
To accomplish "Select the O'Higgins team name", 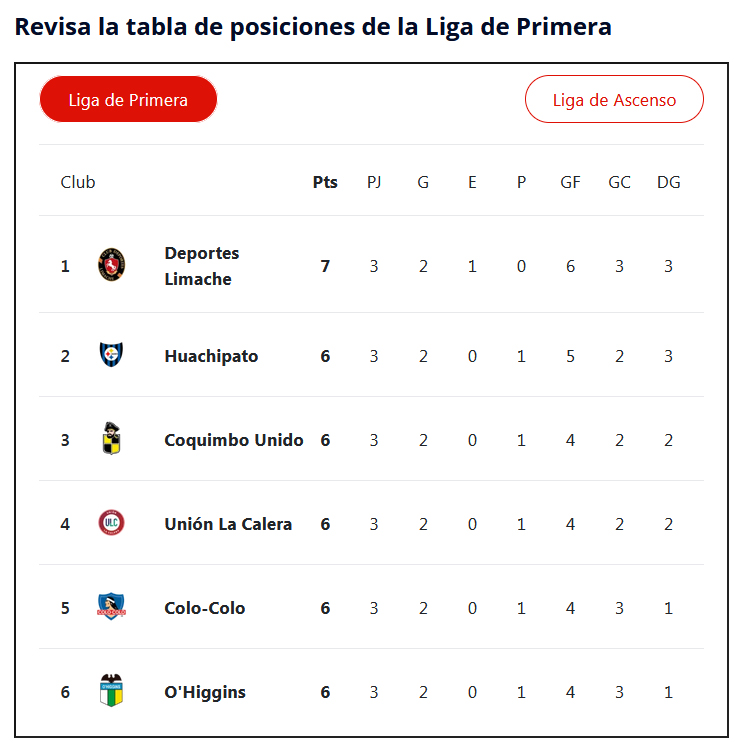I will (x=205, y=692).
